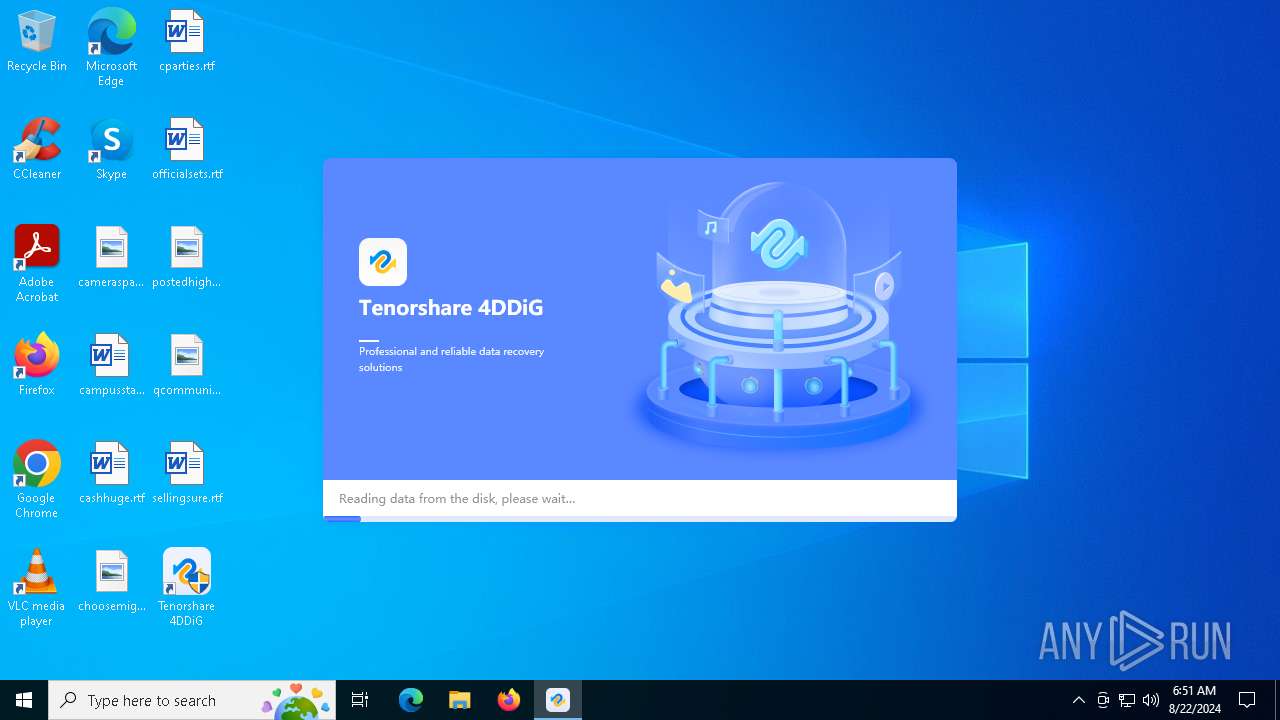Image resolution: width=1280 pixels, height=720 pixels.
Task: Open the volume control tray icon
Action: pyautogui.click(x=1151, y=700)
